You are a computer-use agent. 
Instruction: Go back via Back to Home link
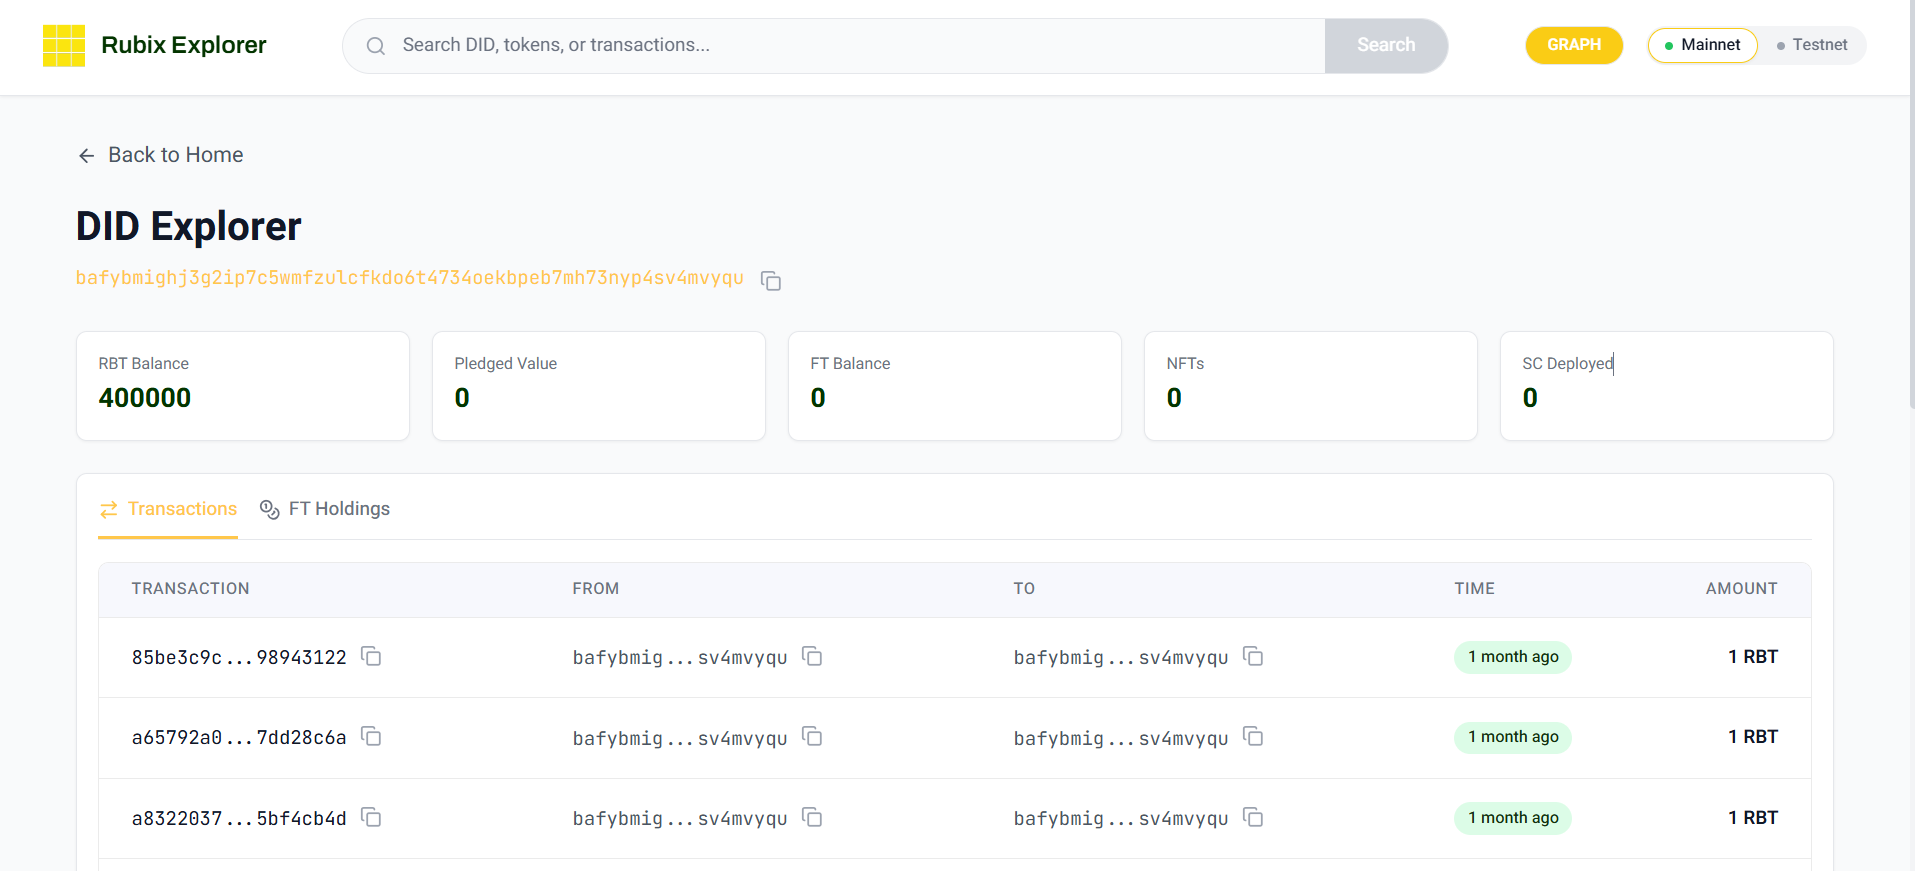(161, 155)
